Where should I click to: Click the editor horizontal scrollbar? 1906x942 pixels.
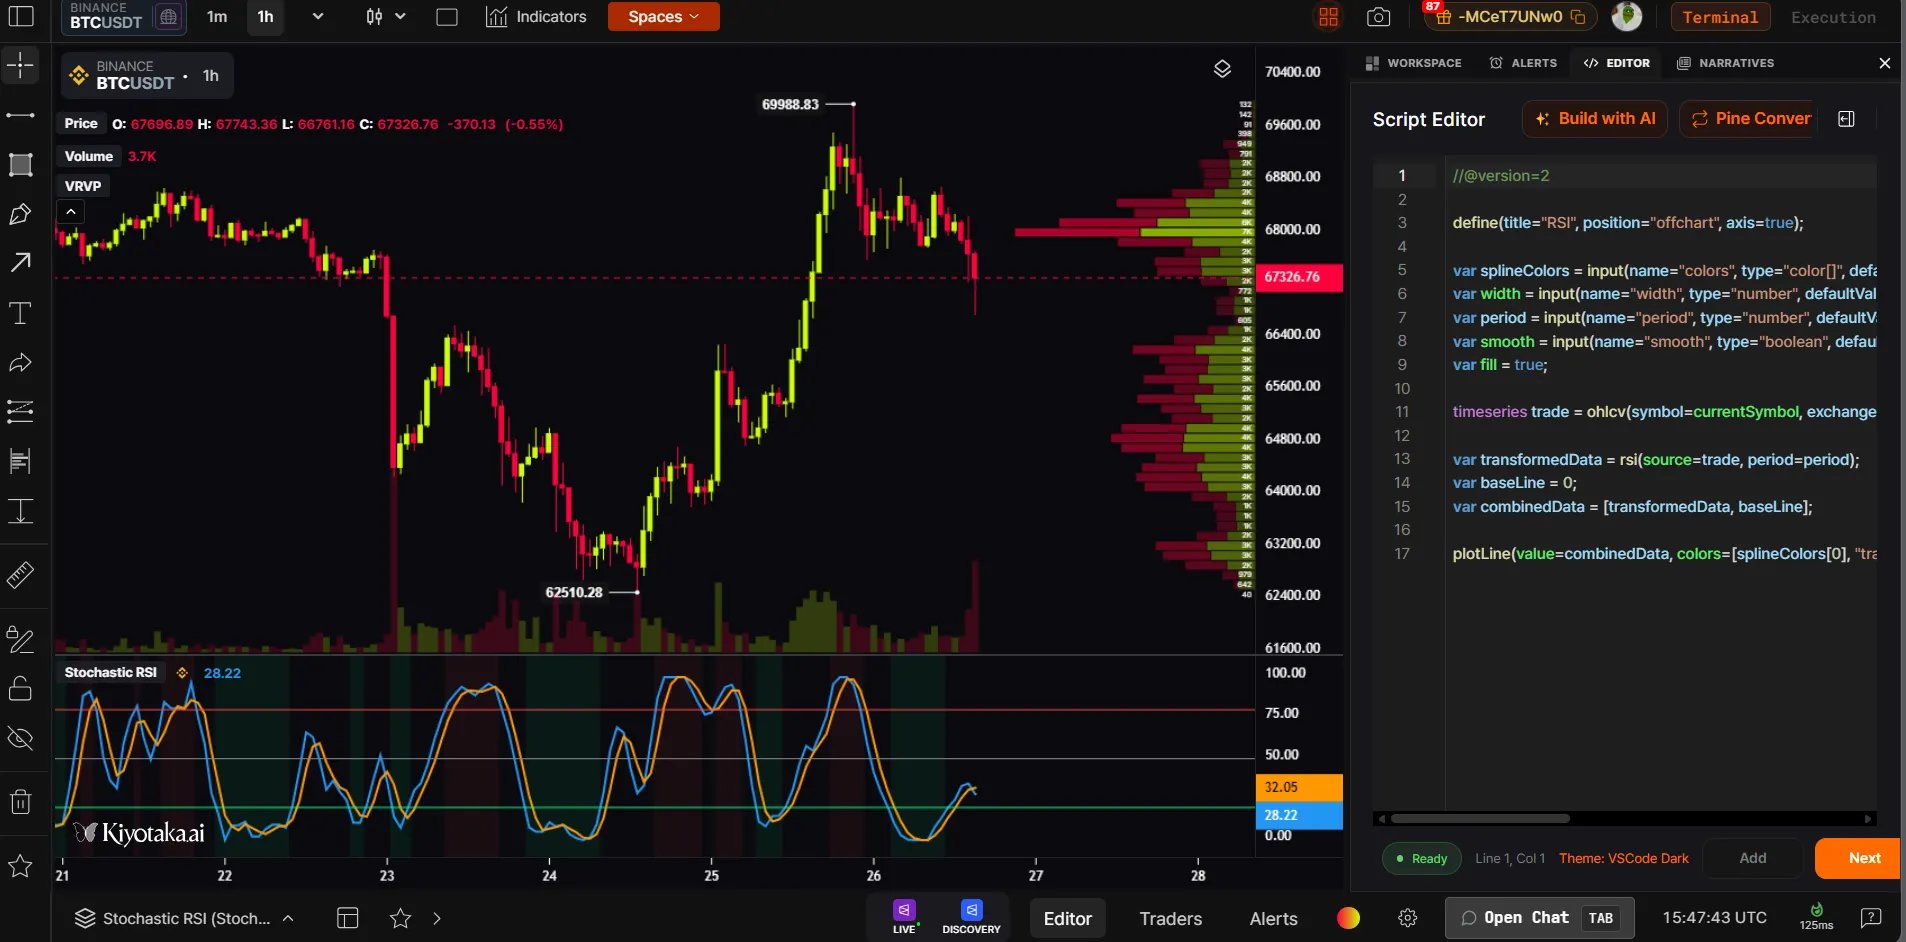point(1624,818)
